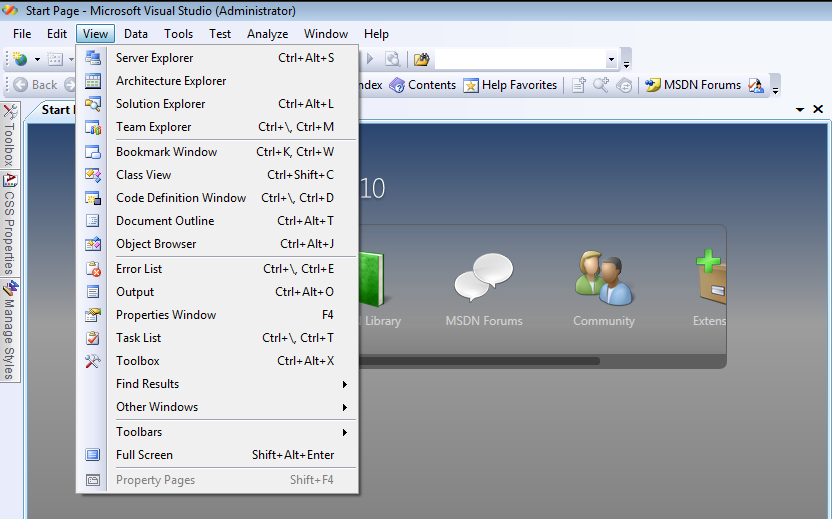This screenshot has width=832, height=519.
Task: Click the Solution Explorer menu icon
Action: [93, 104]
